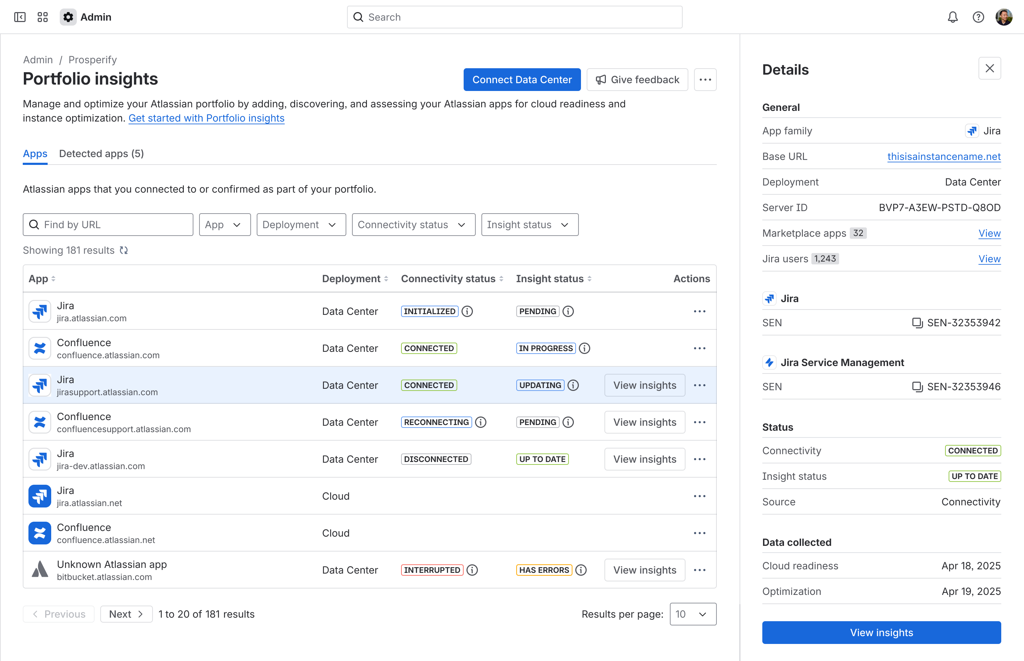Viewport: 1024px width, 661px height.
Task: Click Give feedback button
Action: click(x=637, y=80)
